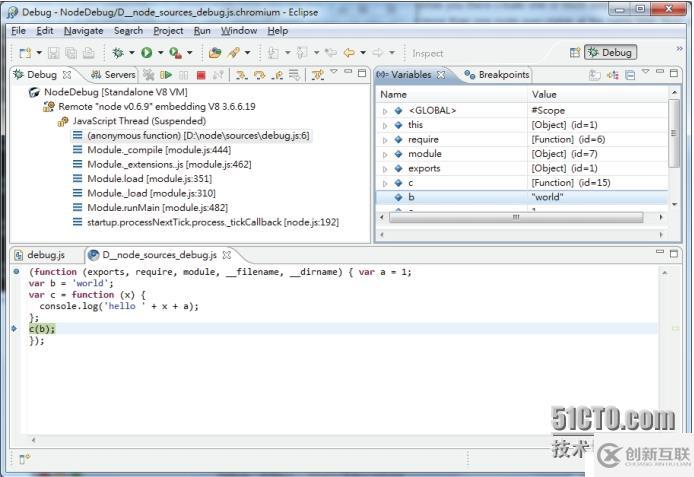
Task: Expand the 'this' variable row
Action: 385,126
